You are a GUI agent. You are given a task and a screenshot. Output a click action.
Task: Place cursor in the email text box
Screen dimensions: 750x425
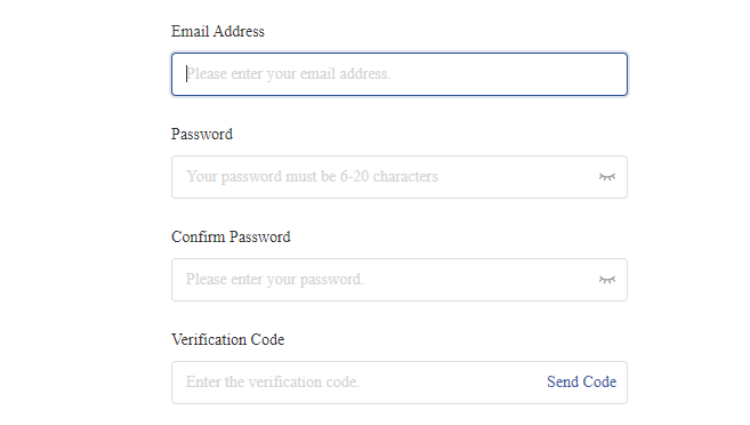[x=399, y=74]
